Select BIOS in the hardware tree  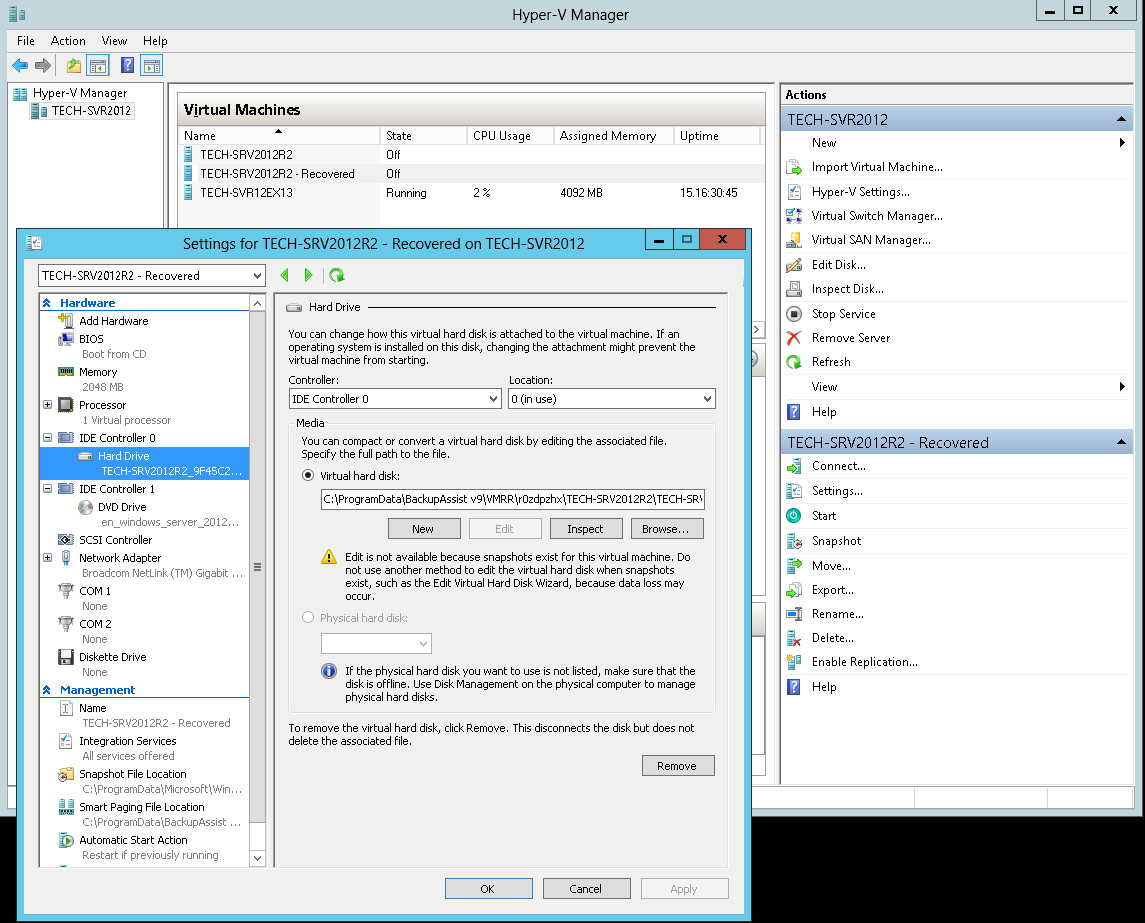[91, 339]
